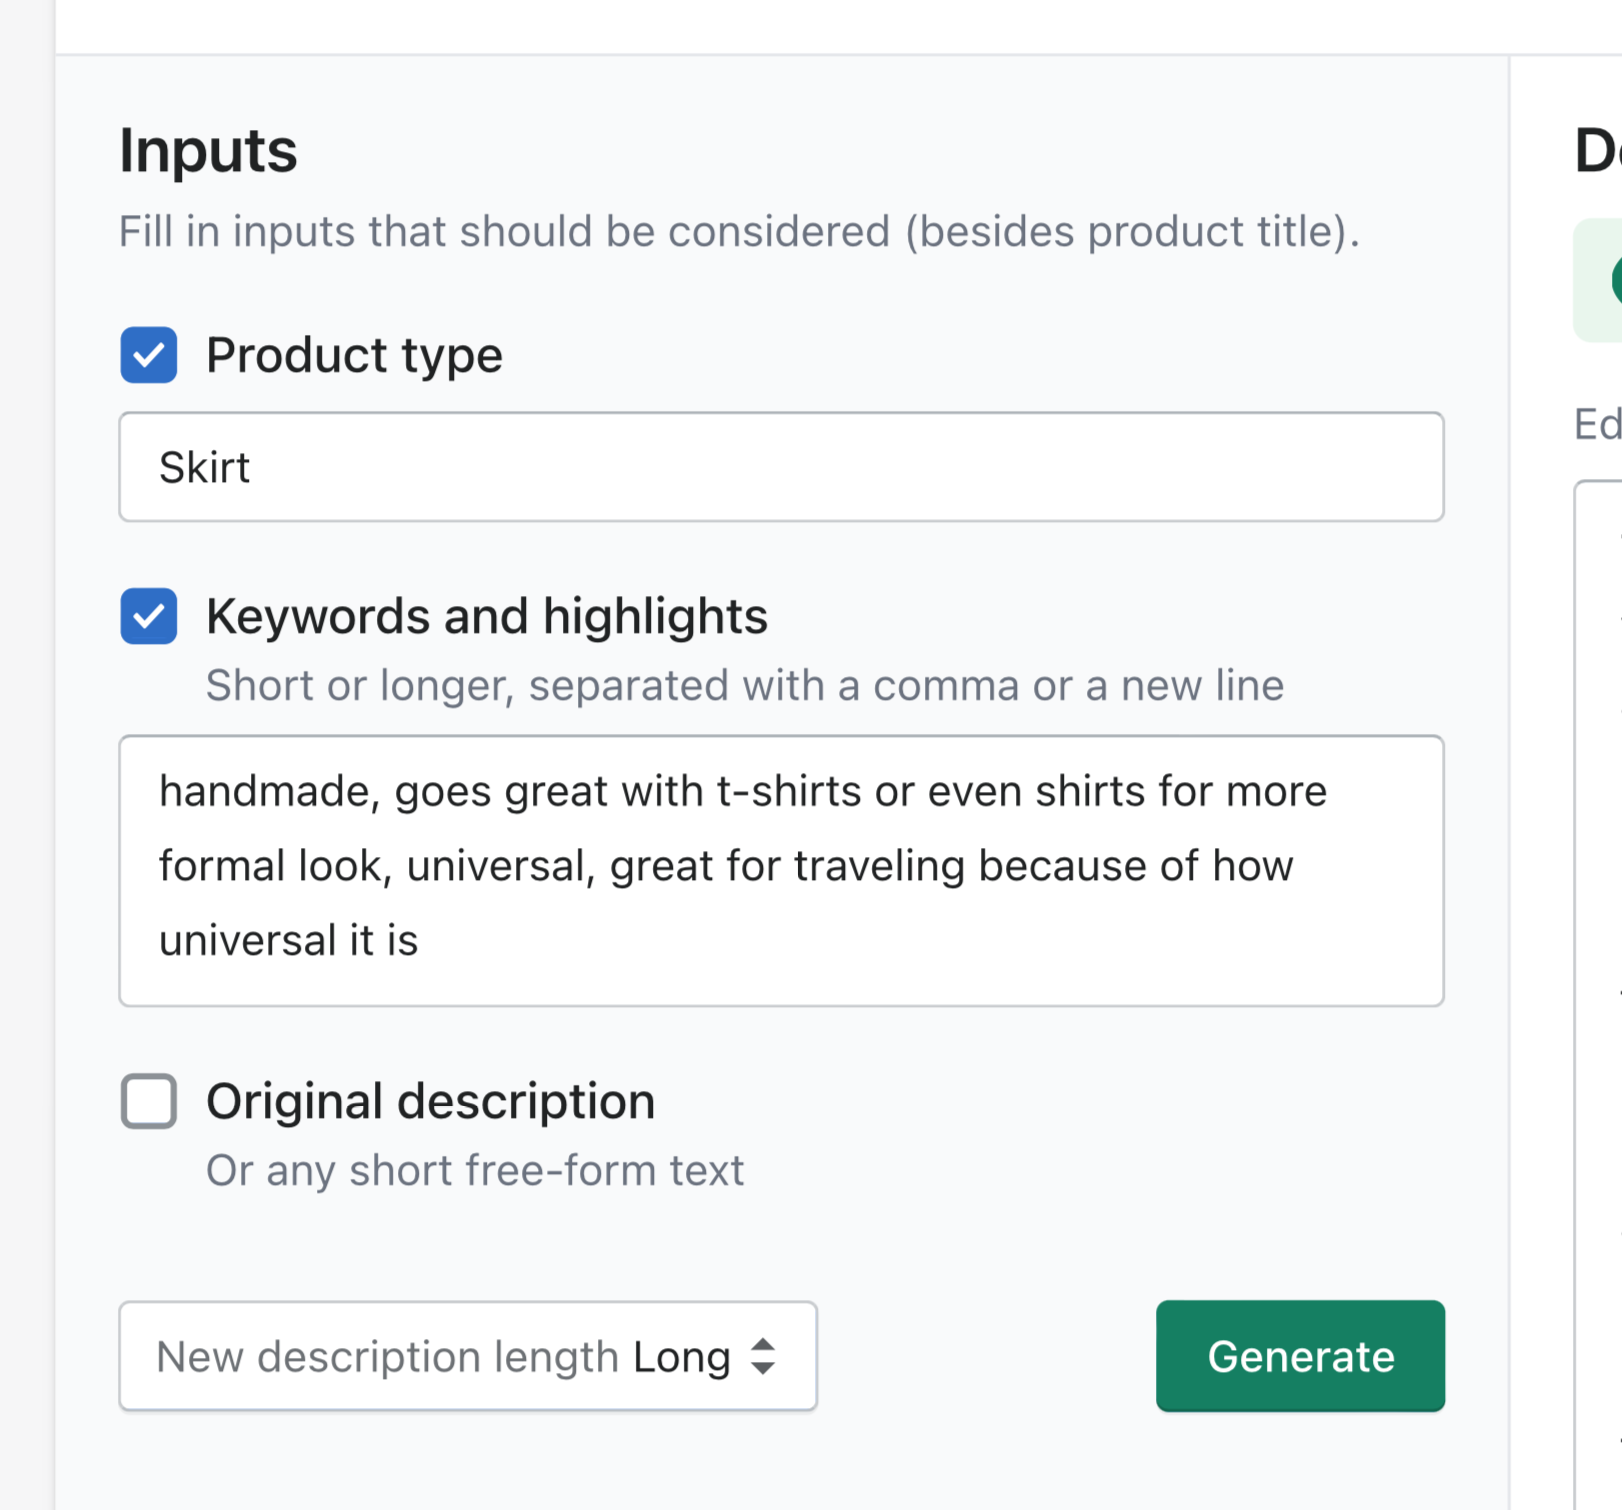Image resolution: width=1622 pixels, height=1510 pixels.
Task: Open the New description length dropdown
Action: pos(467,1356)
